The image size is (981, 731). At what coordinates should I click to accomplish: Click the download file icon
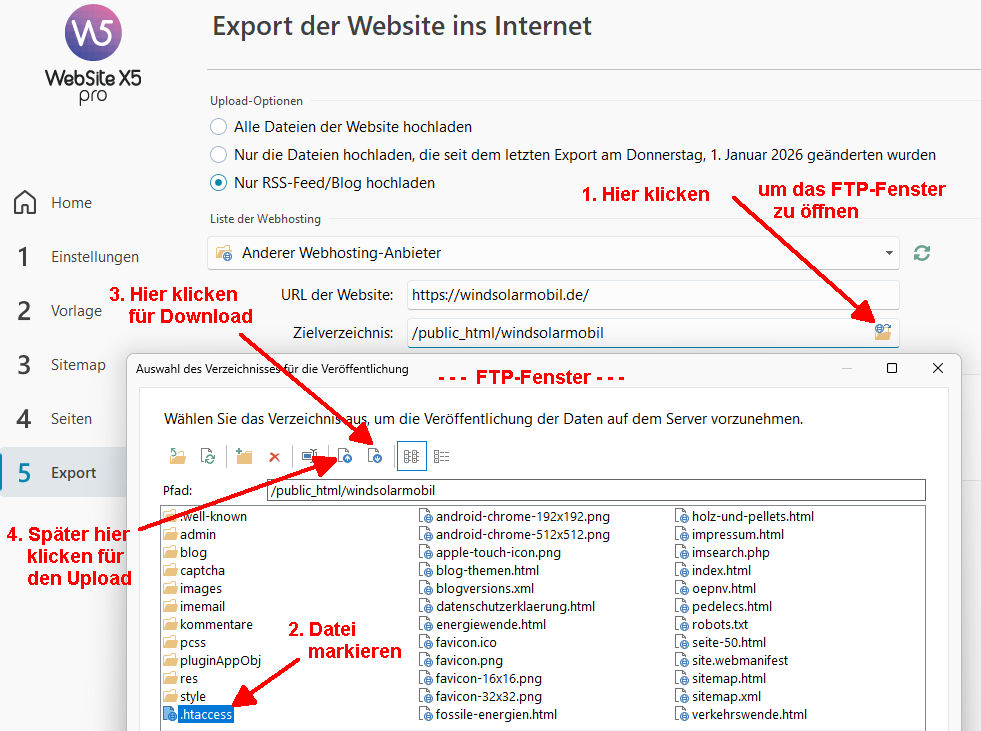[x=375, y=456]
